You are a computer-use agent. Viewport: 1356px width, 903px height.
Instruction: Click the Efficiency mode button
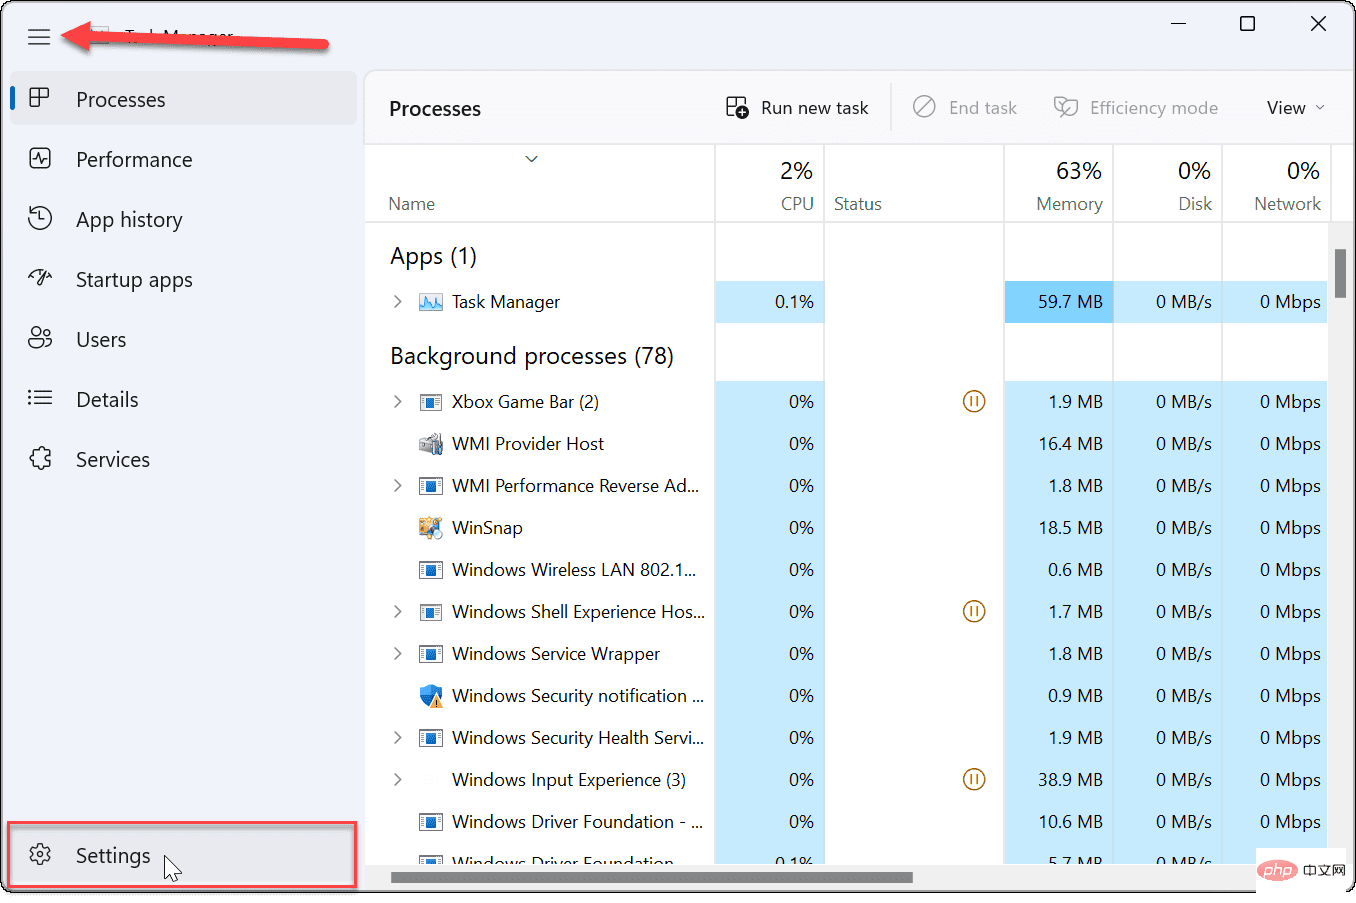click(1136, 107)
